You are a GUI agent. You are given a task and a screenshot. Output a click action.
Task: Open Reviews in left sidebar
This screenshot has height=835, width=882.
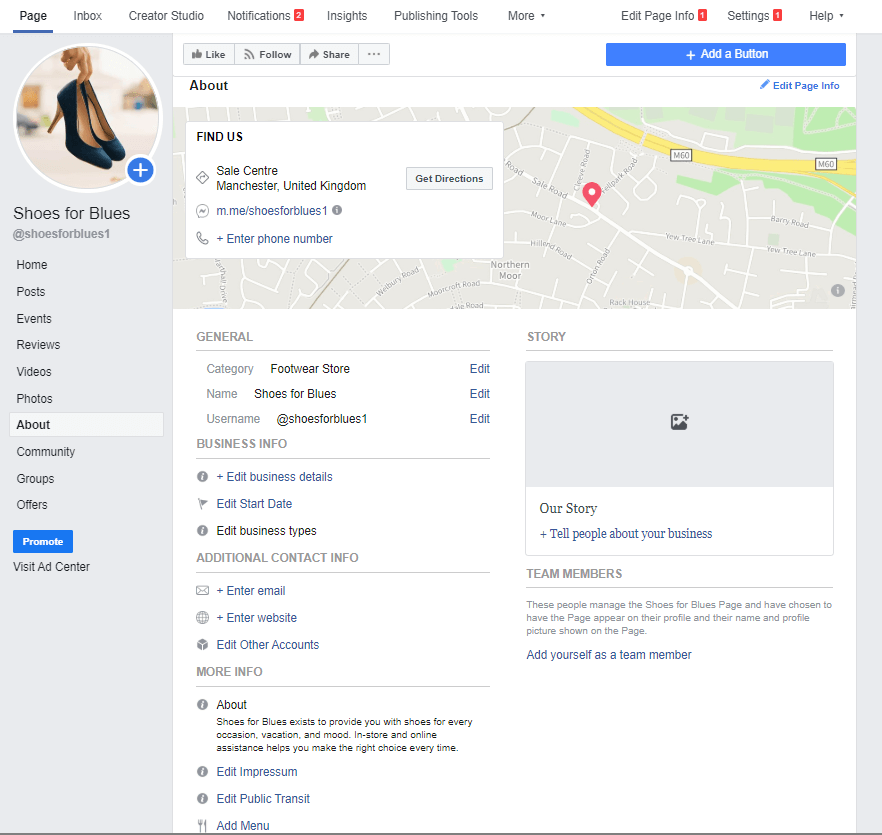click(x=38, y=344)
